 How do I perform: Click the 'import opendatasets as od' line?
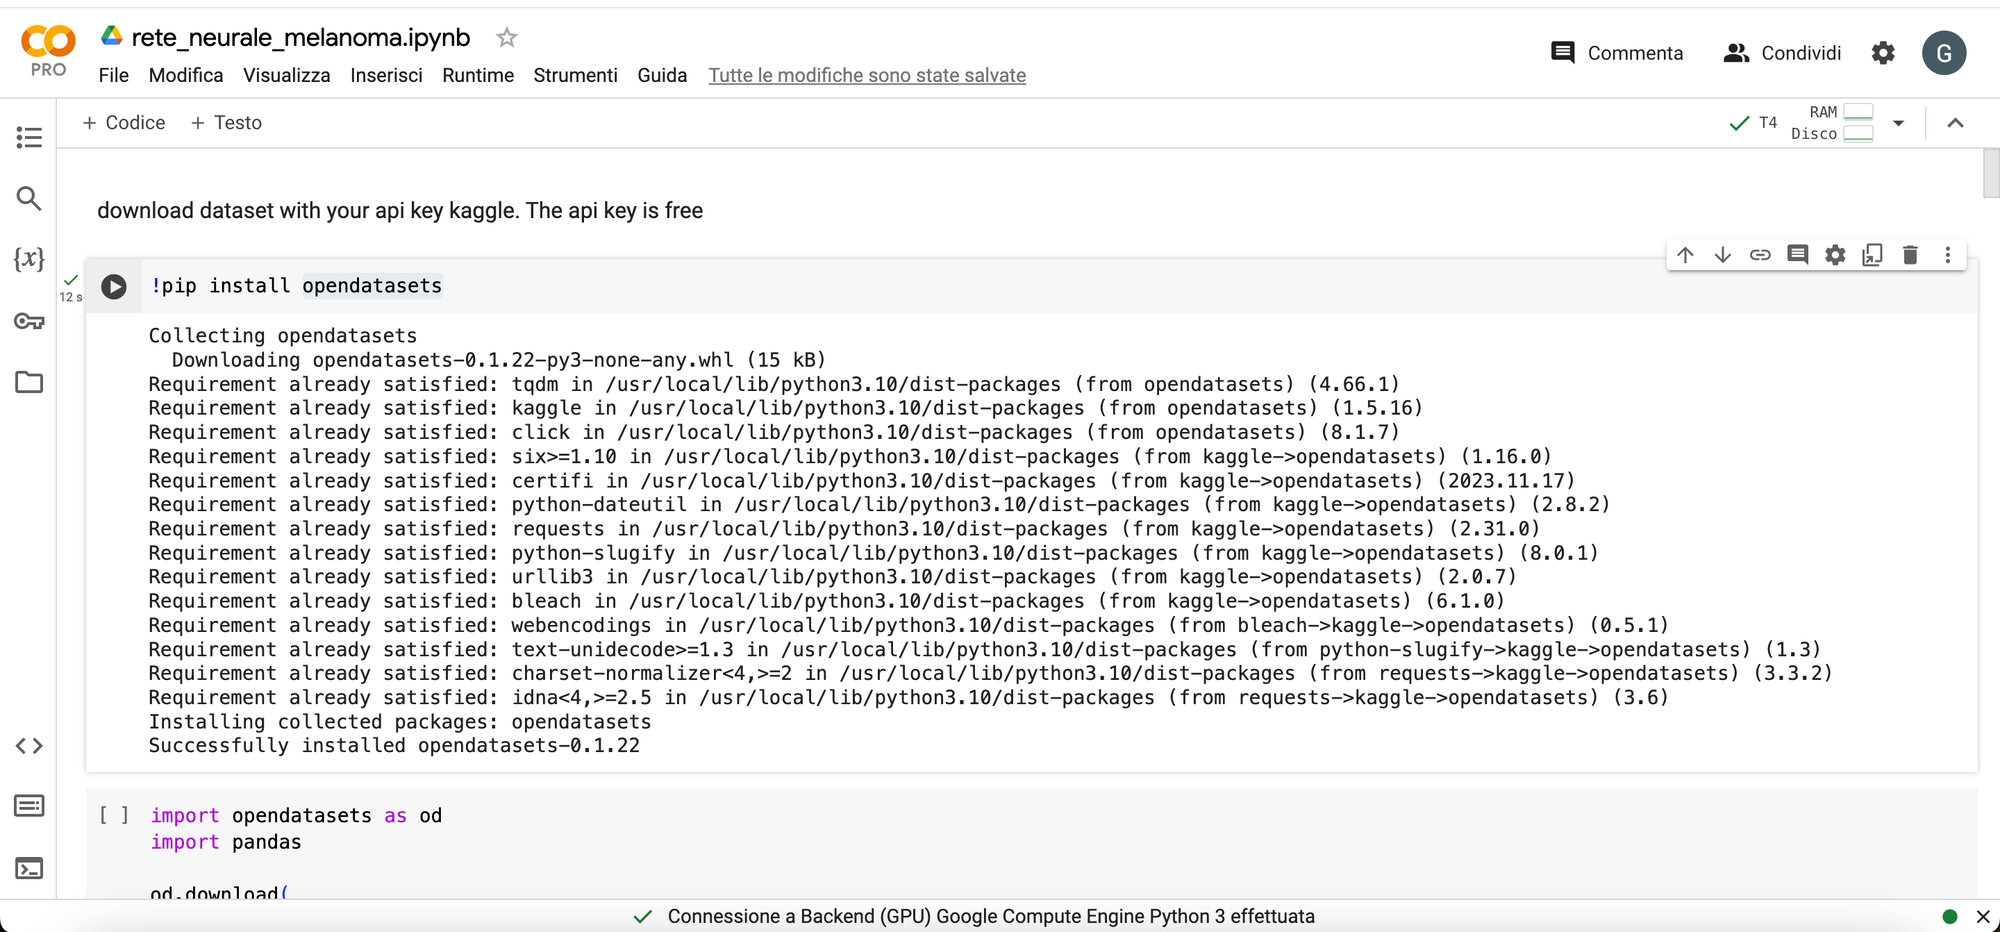pos(296,815)
